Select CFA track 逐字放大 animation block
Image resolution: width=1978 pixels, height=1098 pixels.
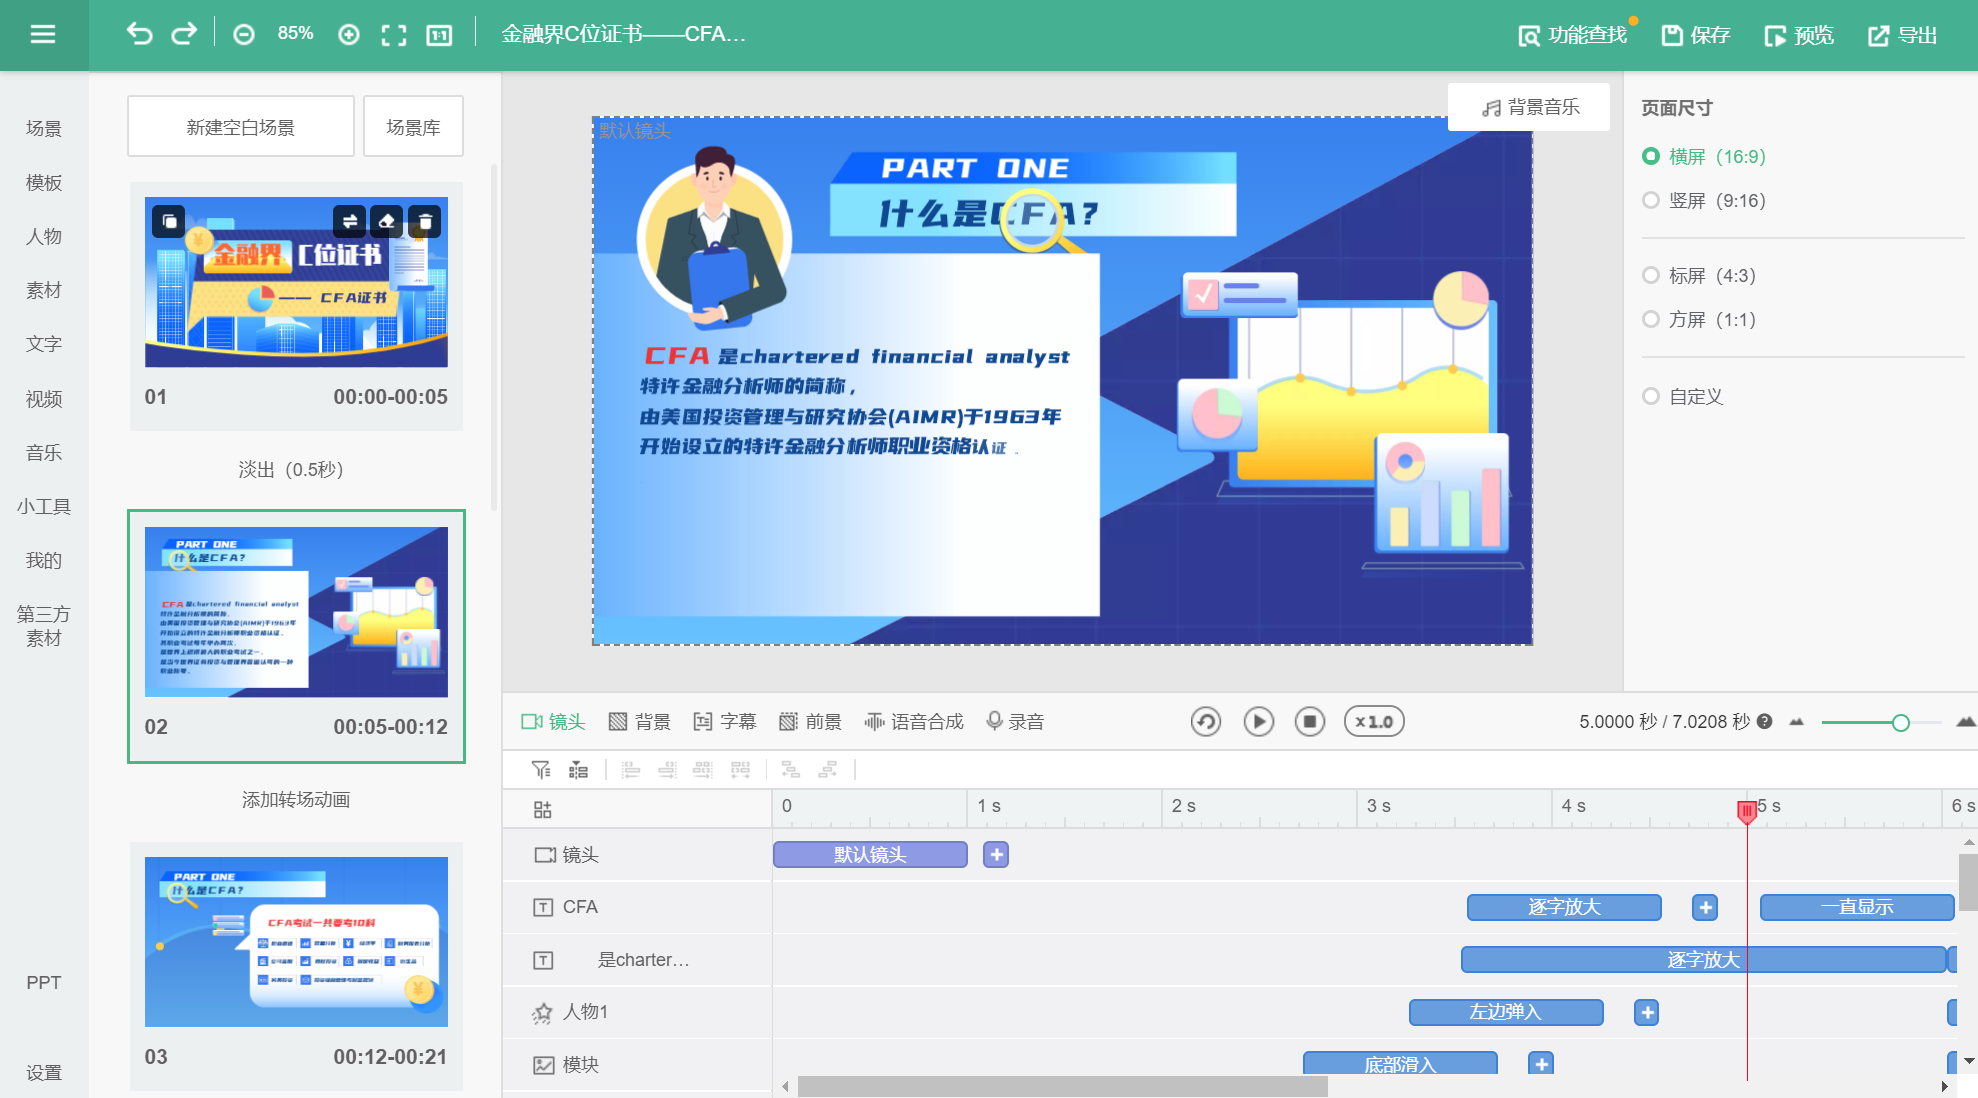point(1564,907)
